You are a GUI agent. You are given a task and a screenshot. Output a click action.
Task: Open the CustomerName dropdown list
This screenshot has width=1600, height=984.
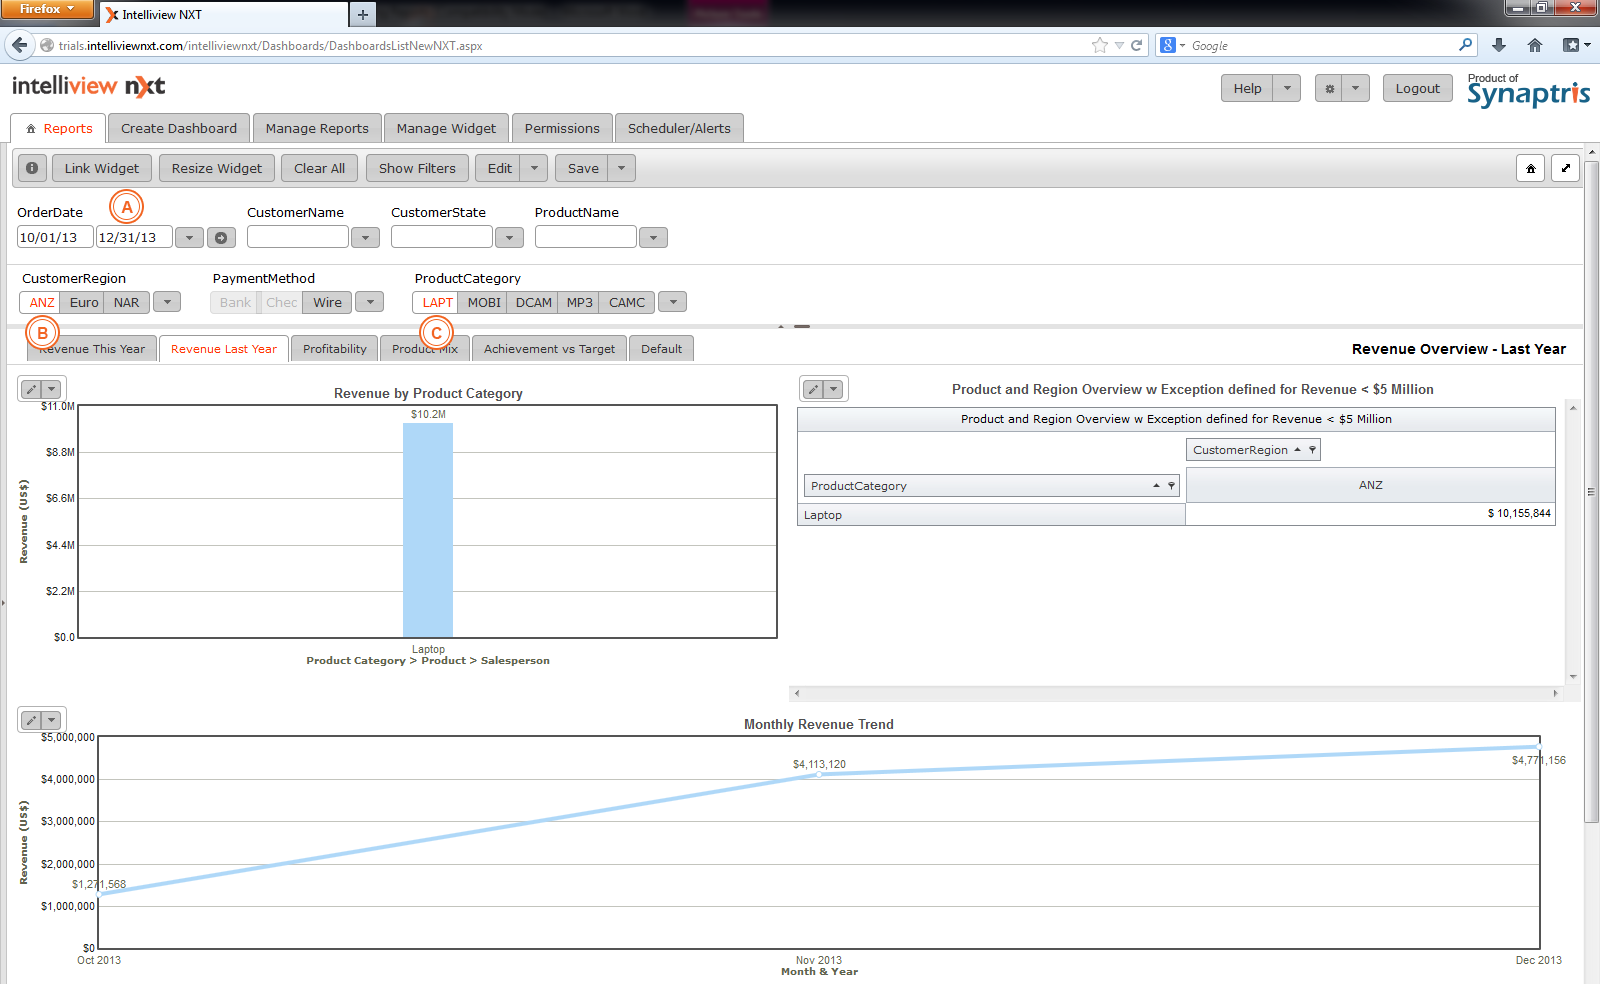pos(365,238)
